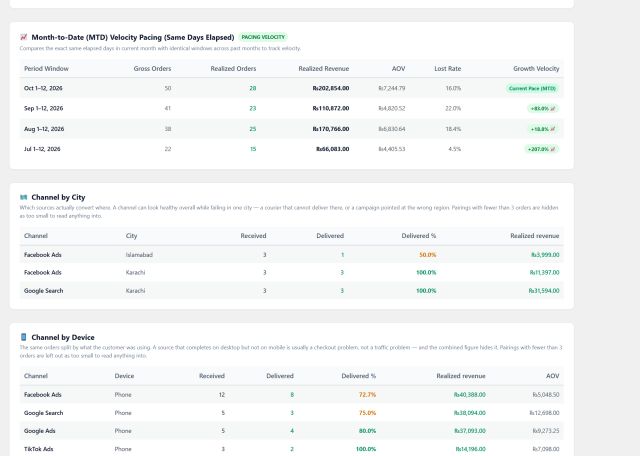Image resolution: width=640 pixels, height=456 pixels.
Task: Click the Lost Rate column header
Action: [x=447, y=69]
